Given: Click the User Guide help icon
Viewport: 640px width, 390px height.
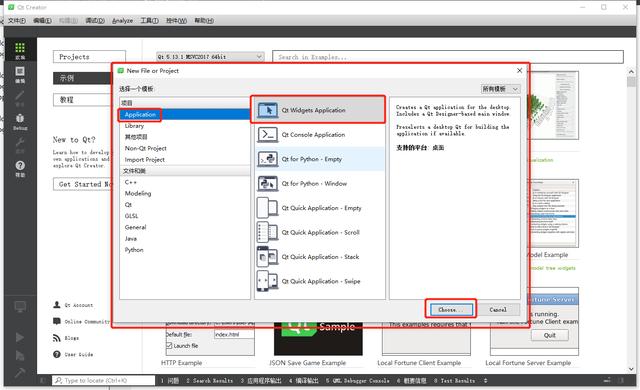Looking at the screenshot, I should [57, 354].
